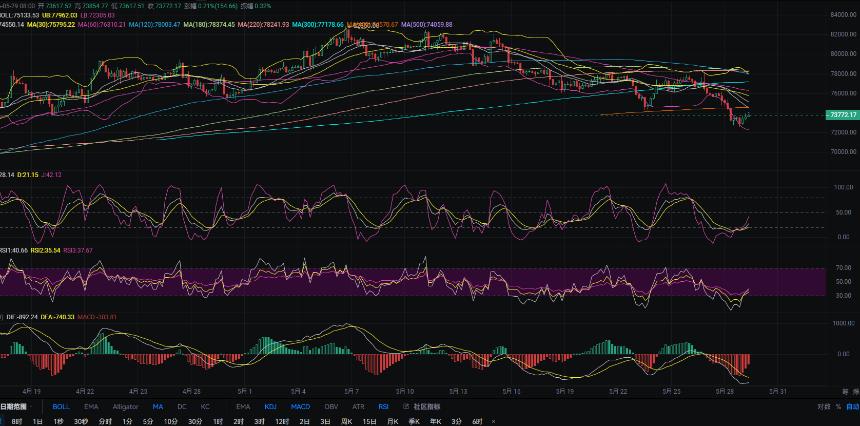Switch to the 5分 timeframe
Image resolution: width=860 pixels, height=426 pixels.
point(148,421)
